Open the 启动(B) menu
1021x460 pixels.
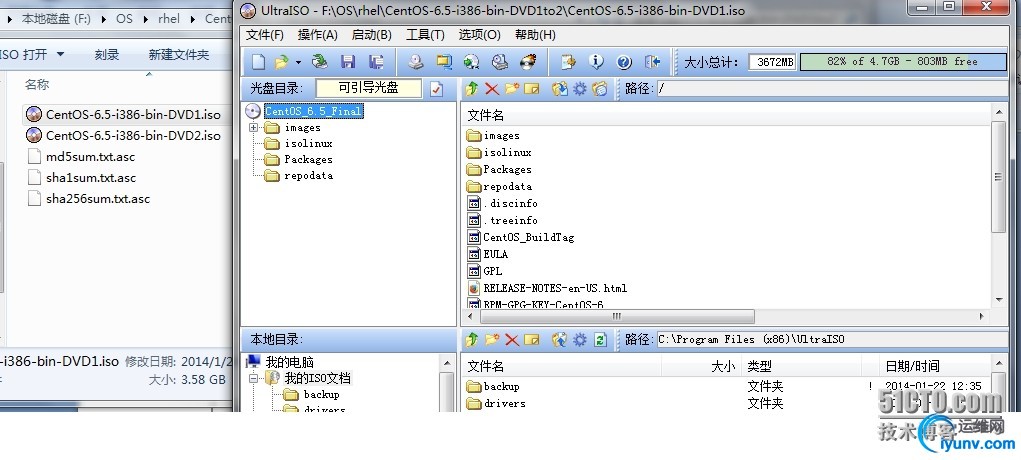tap(372, 35)
